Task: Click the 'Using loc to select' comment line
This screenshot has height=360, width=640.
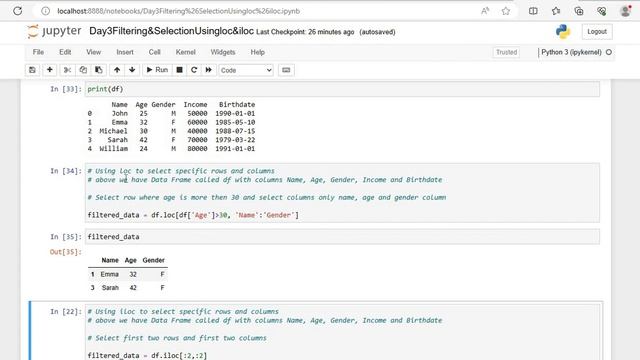Action: (181, 171)
